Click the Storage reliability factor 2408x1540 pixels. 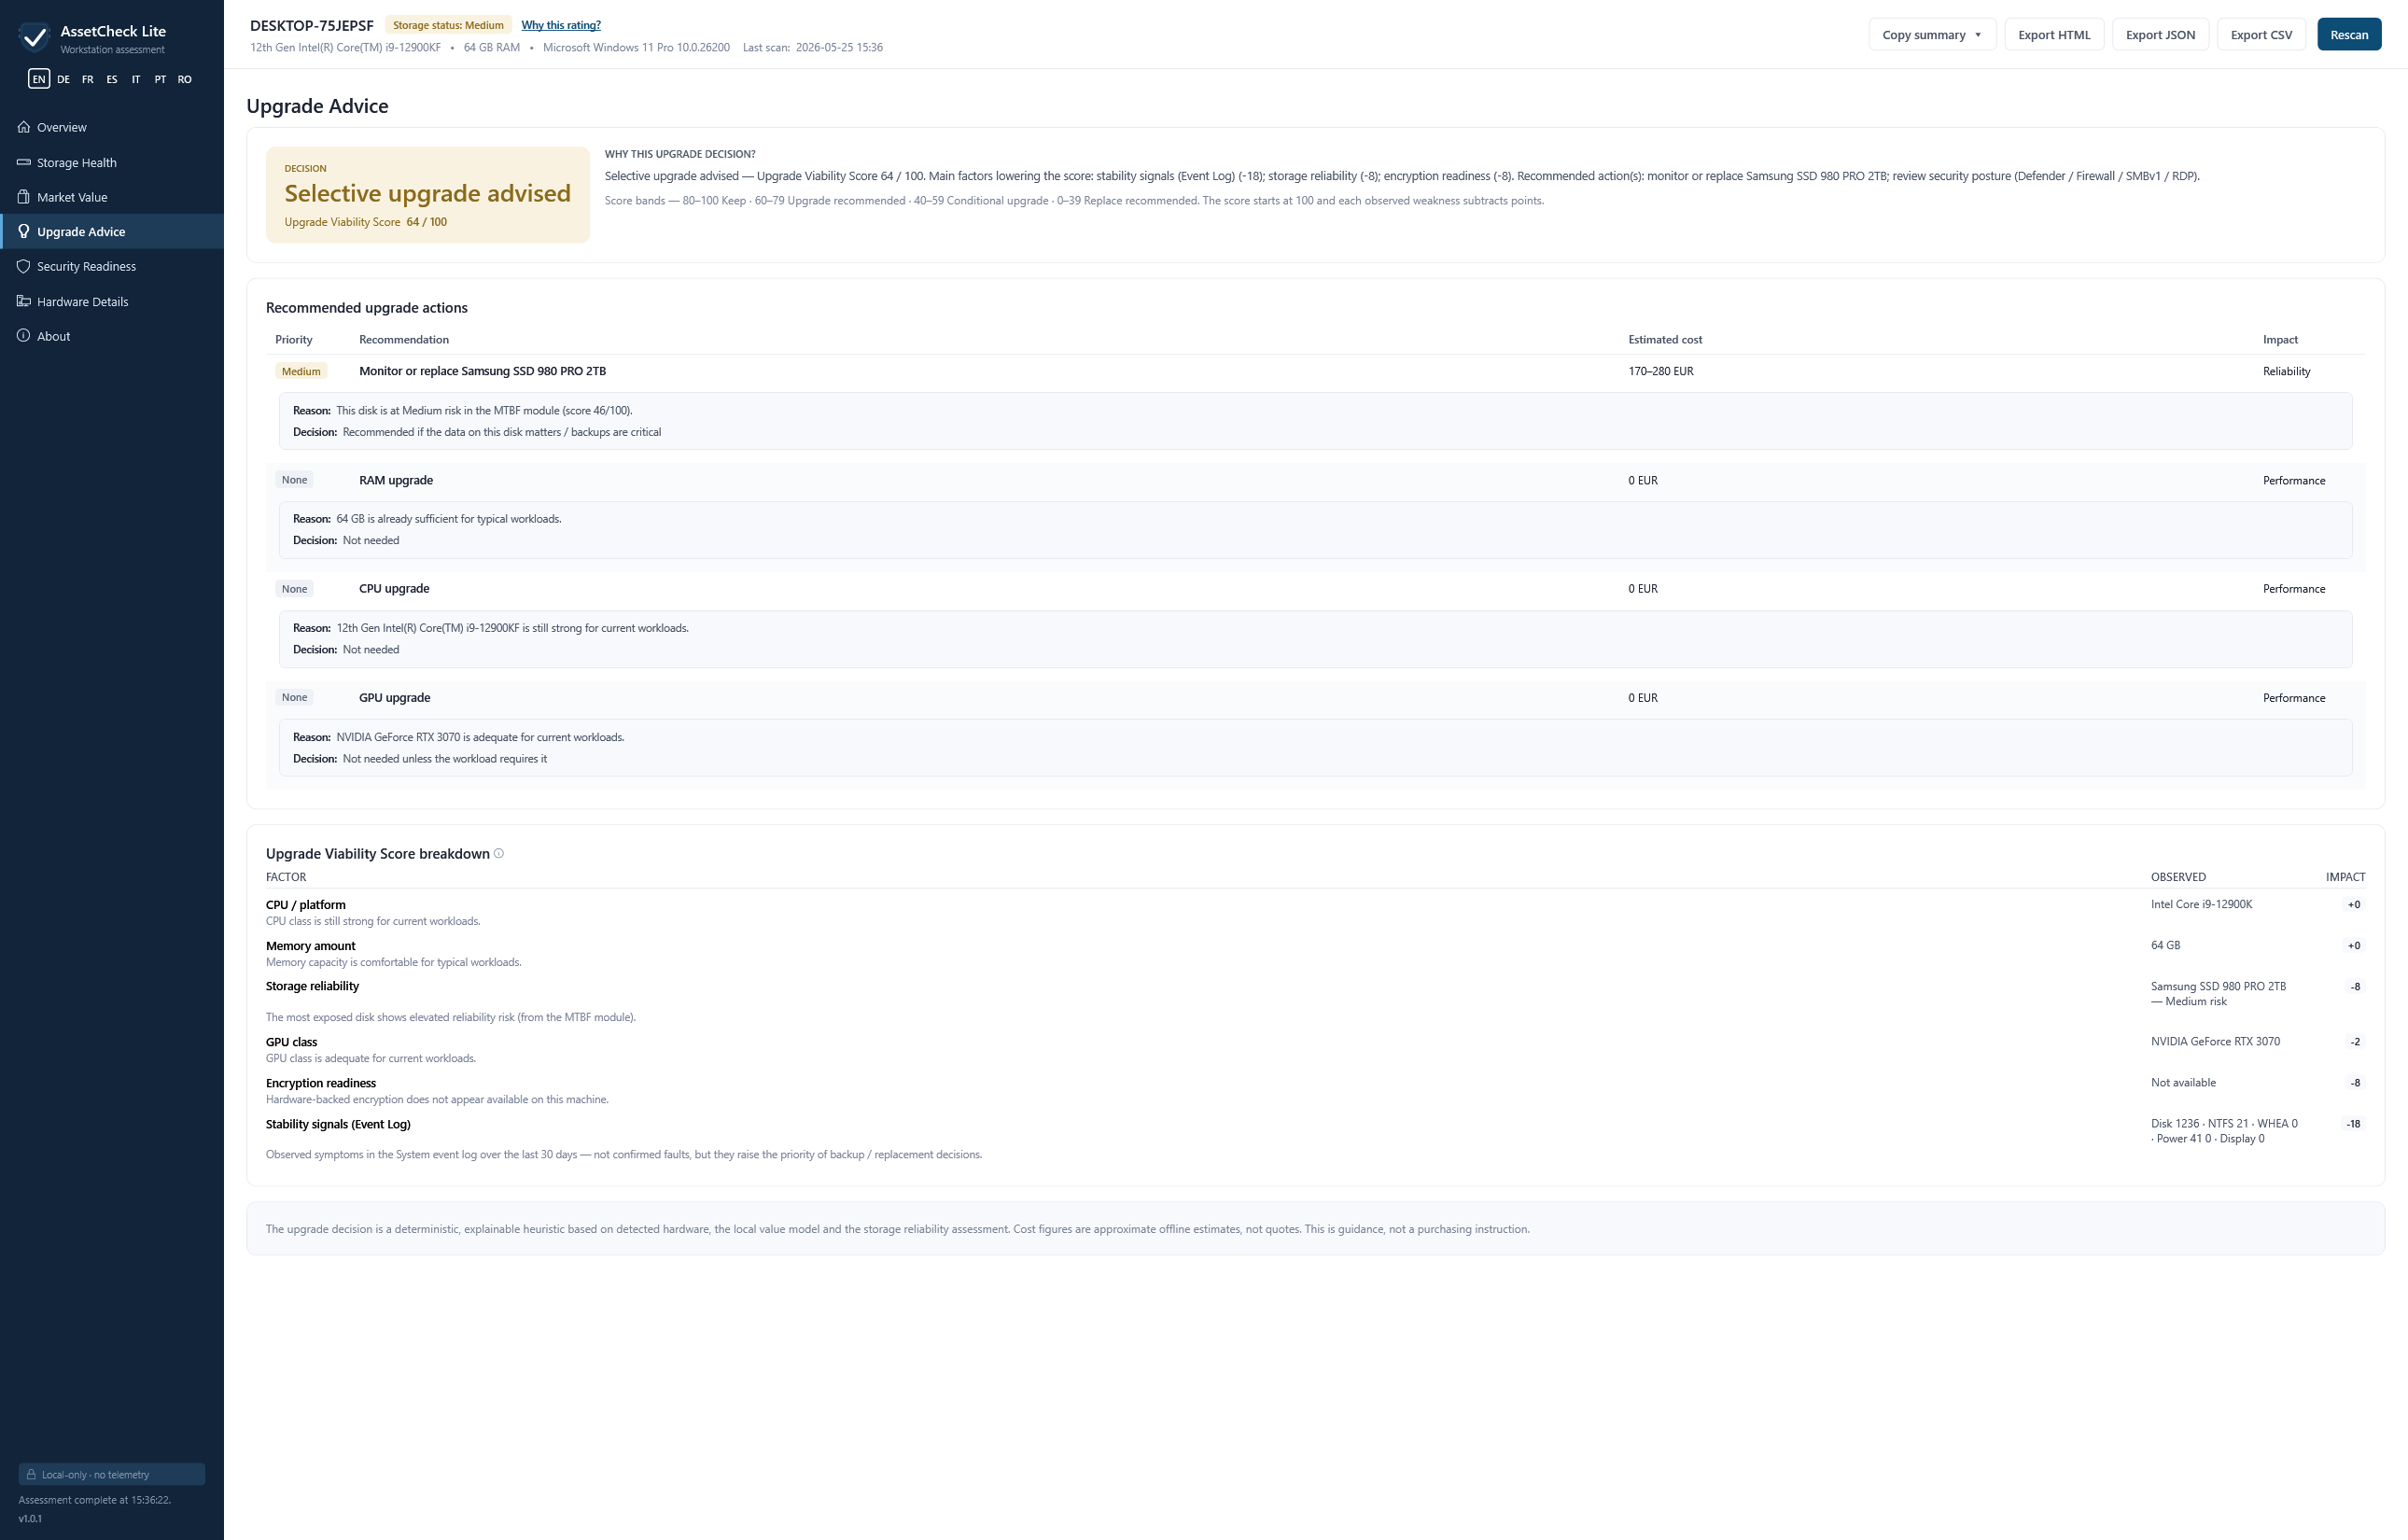click(x=312, y=986)
